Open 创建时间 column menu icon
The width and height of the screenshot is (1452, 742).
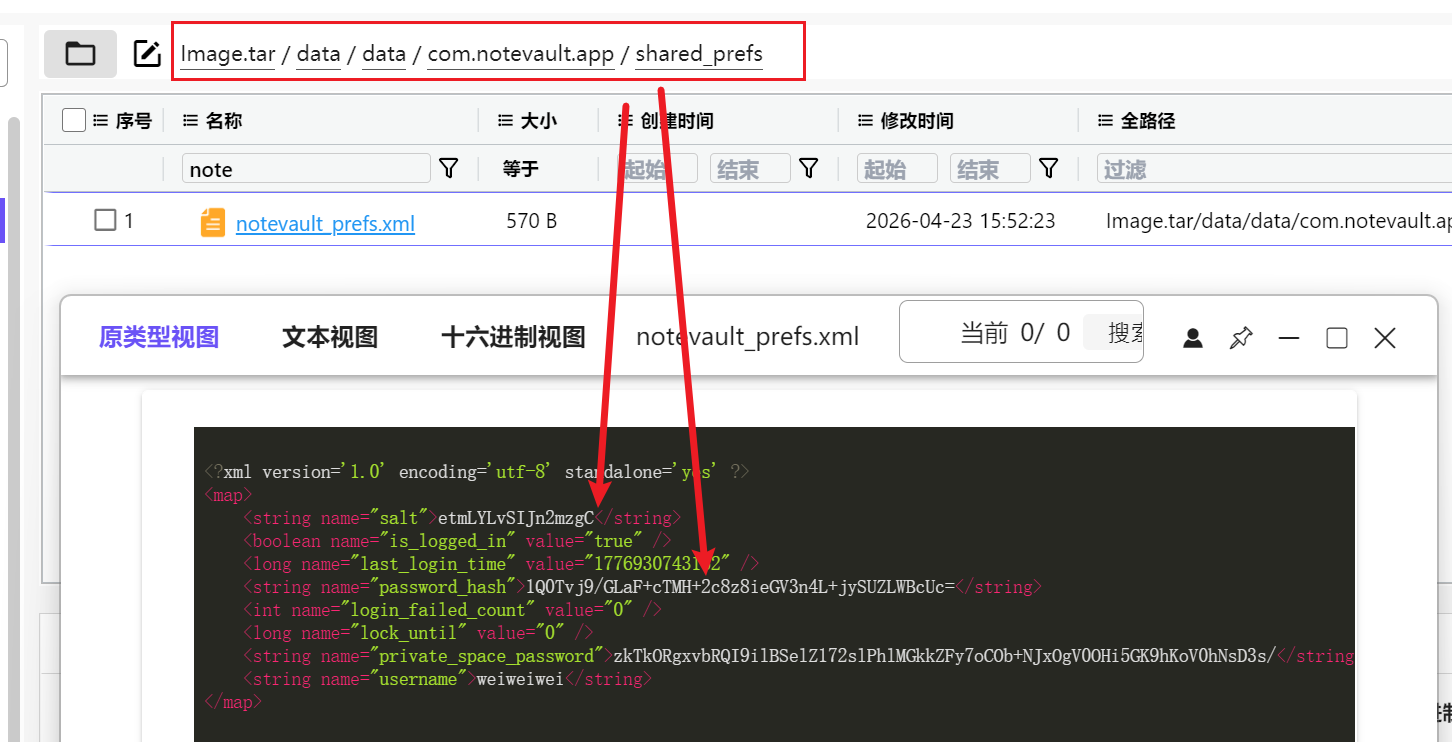(626, 121)
